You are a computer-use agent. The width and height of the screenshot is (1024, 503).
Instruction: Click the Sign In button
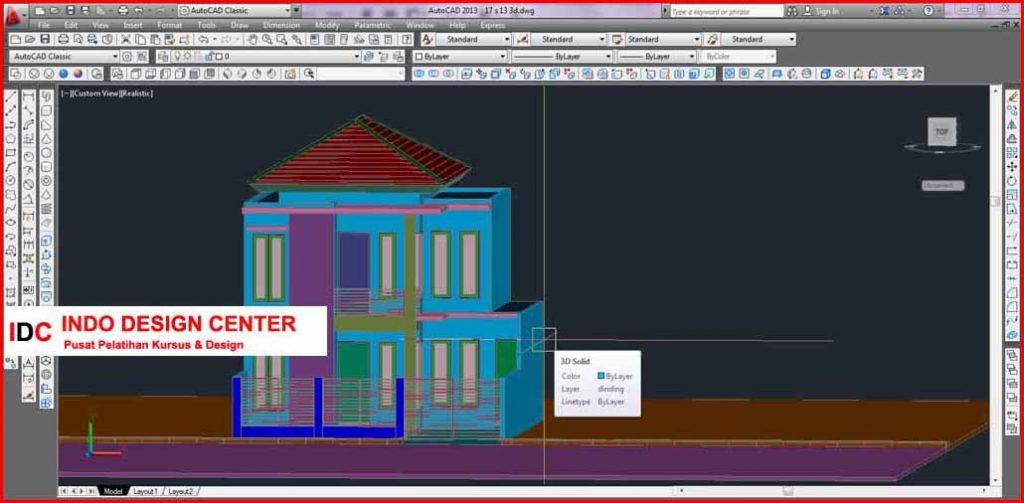822,11
